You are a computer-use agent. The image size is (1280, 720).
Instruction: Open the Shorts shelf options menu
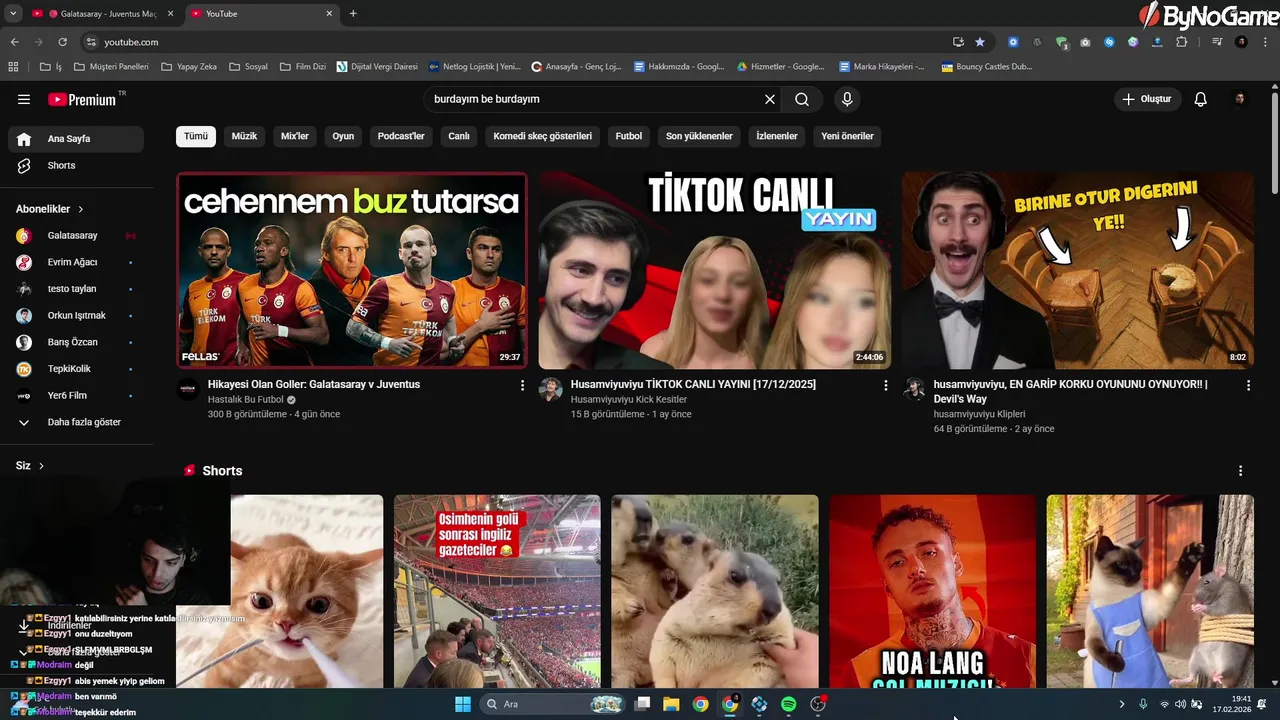pyautogui.click(x=1240, y=471)
